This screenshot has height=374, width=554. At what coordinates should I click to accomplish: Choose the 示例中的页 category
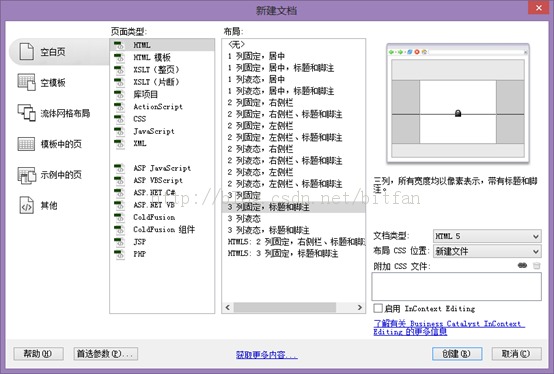click(x=49, y=174)
